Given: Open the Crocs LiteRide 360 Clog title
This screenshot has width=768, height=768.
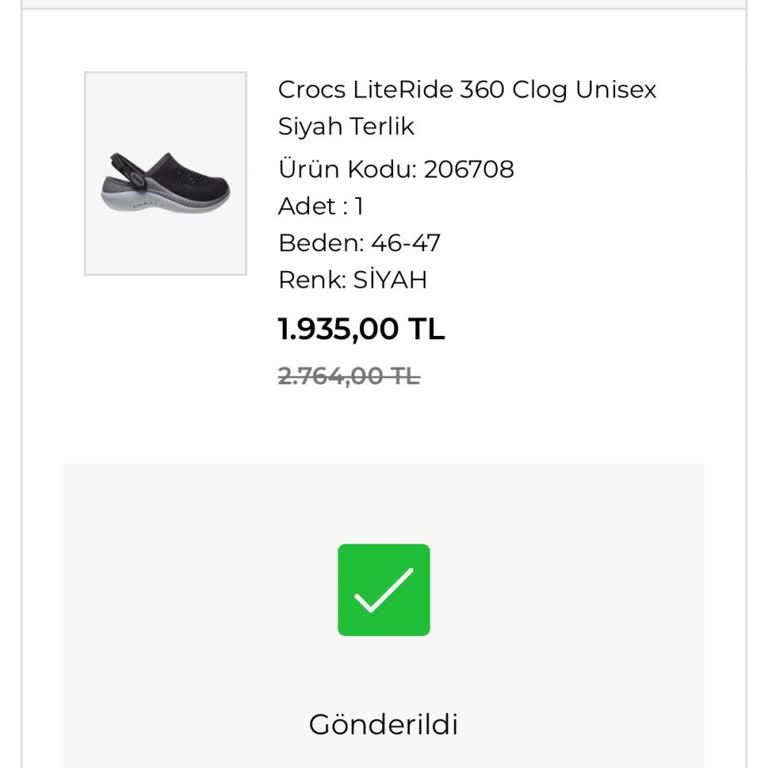Looking at the screenshot, I should pos(467,90).
